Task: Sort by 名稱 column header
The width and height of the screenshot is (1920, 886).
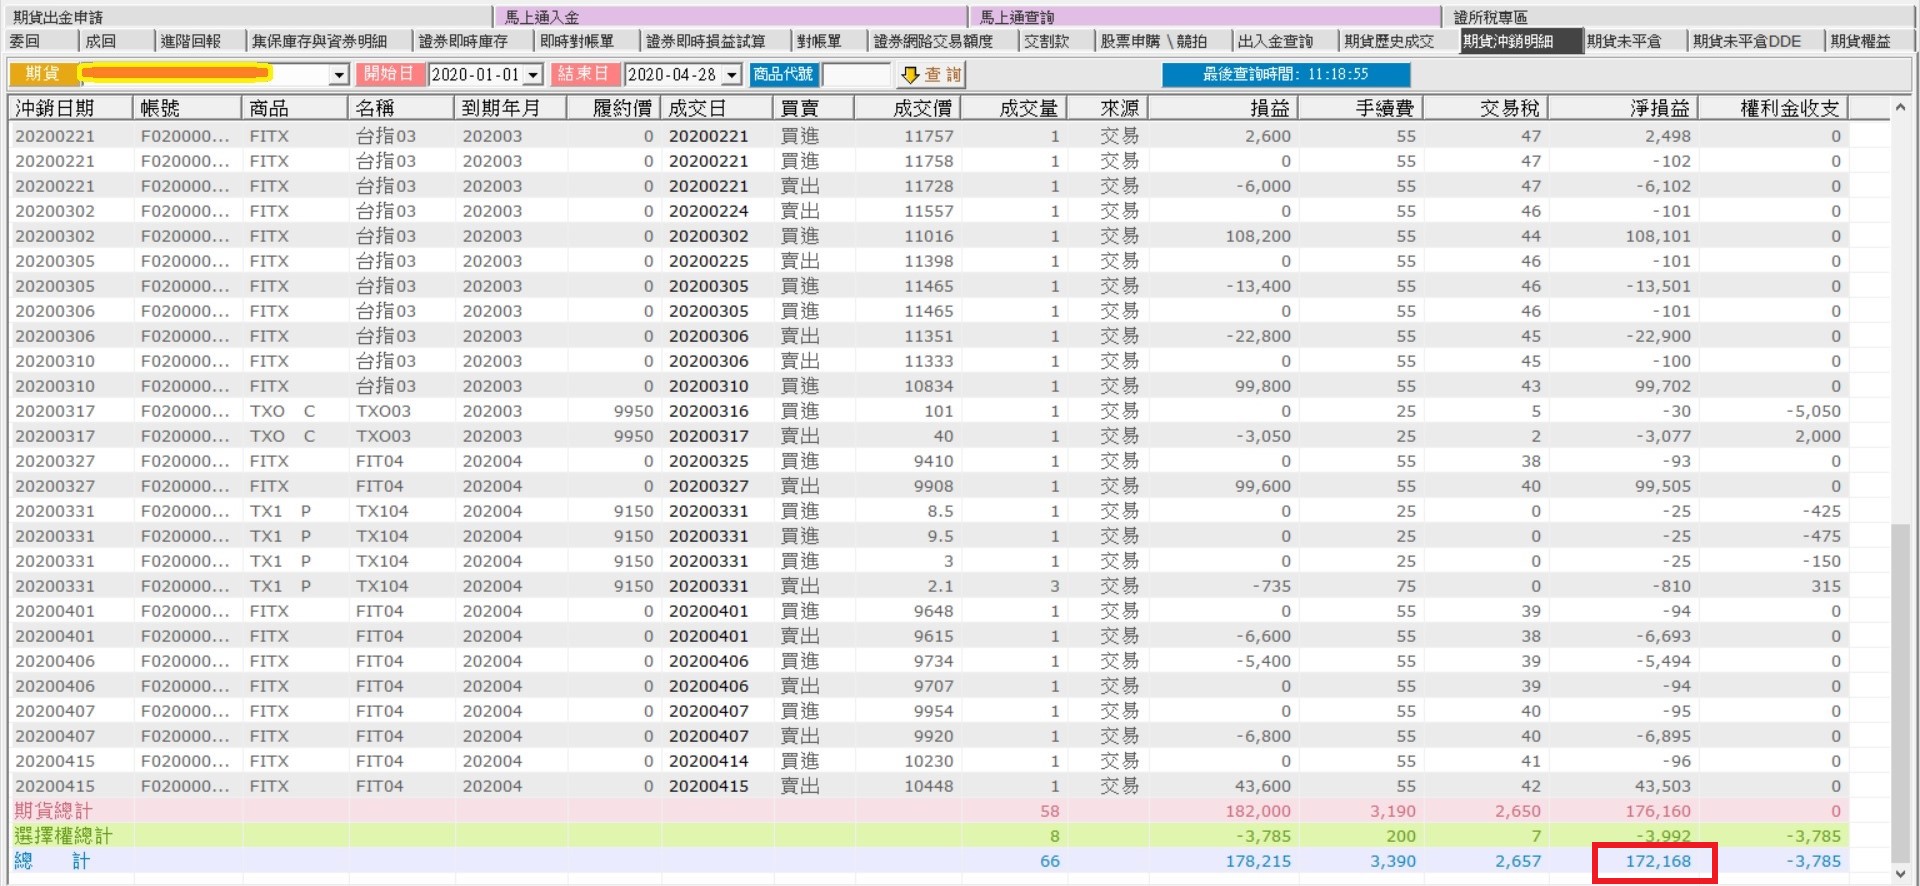Action: (x=402, y=108)
